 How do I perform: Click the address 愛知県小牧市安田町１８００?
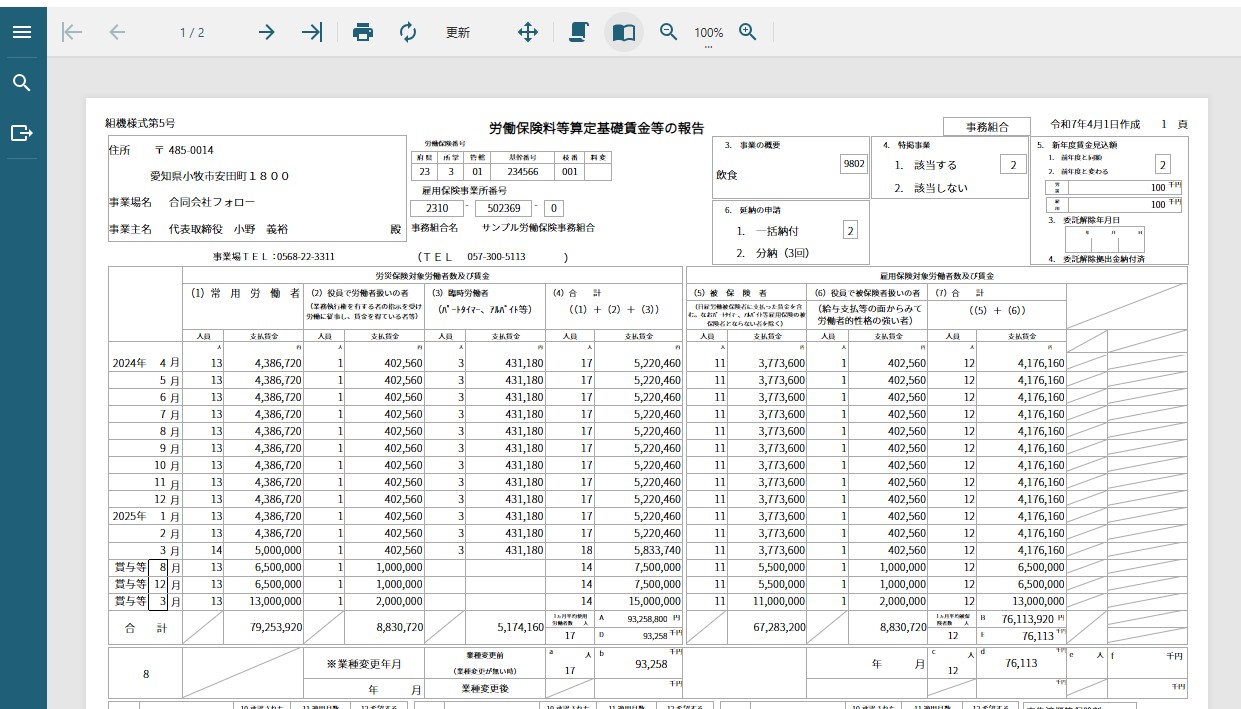tap(219, 176)
